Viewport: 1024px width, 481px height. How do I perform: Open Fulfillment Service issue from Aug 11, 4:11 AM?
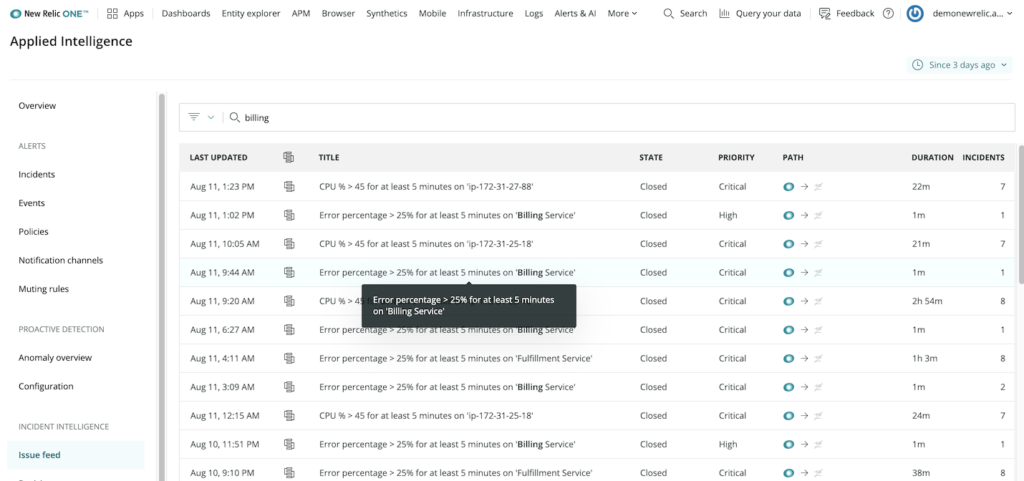click(456, 358)
